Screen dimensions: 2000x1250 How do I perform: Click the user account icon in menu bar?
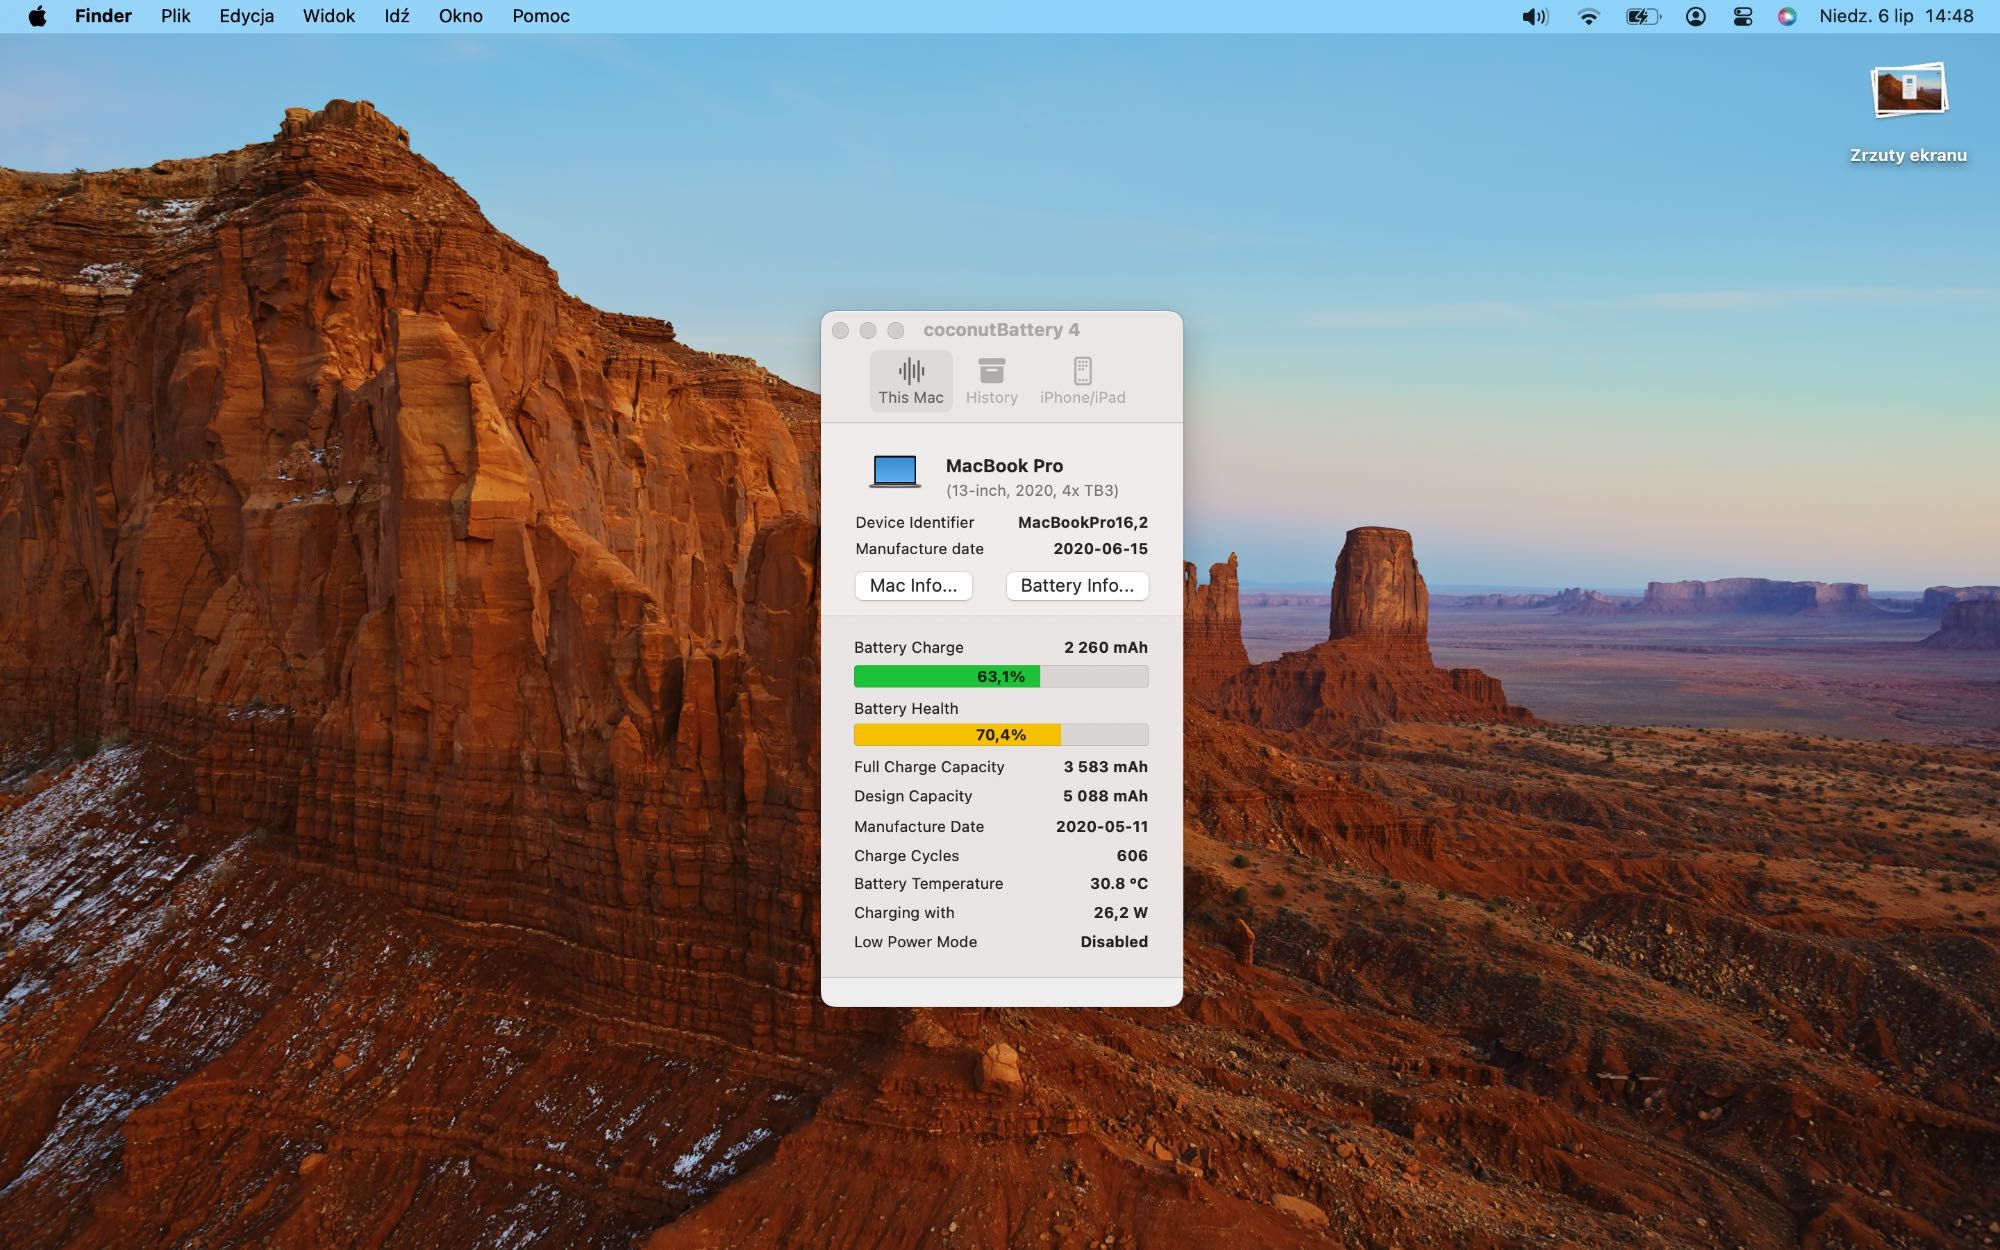pyautogui.click(x=1695, y=16)
